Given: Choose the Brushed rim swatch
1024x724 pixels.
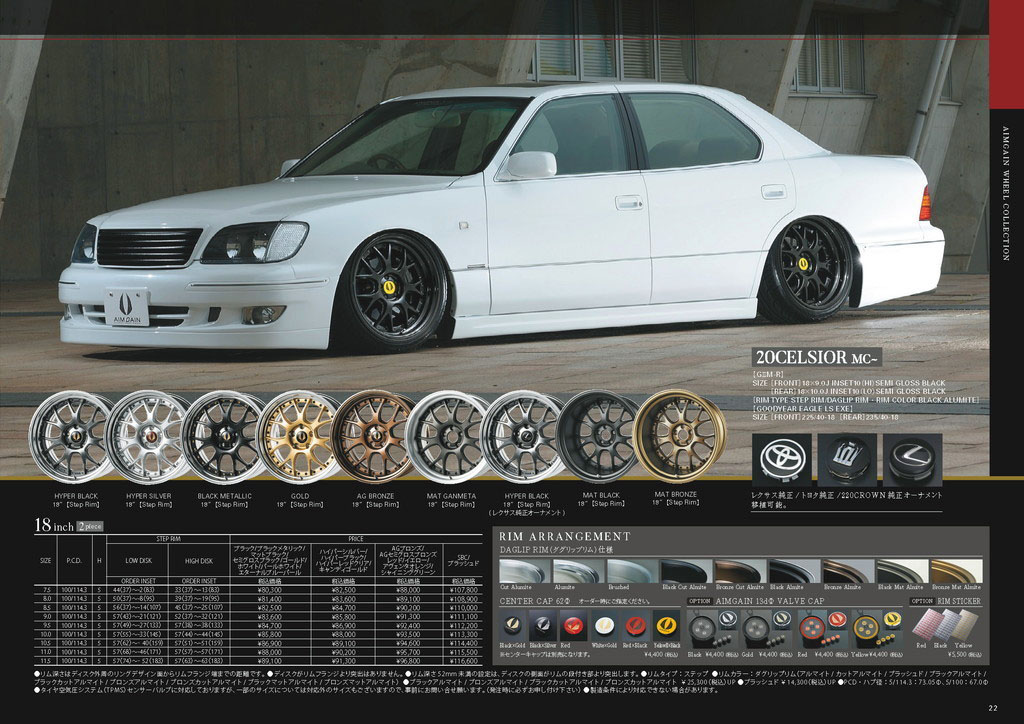Looking at the screenshot, I should pos(632,571).
